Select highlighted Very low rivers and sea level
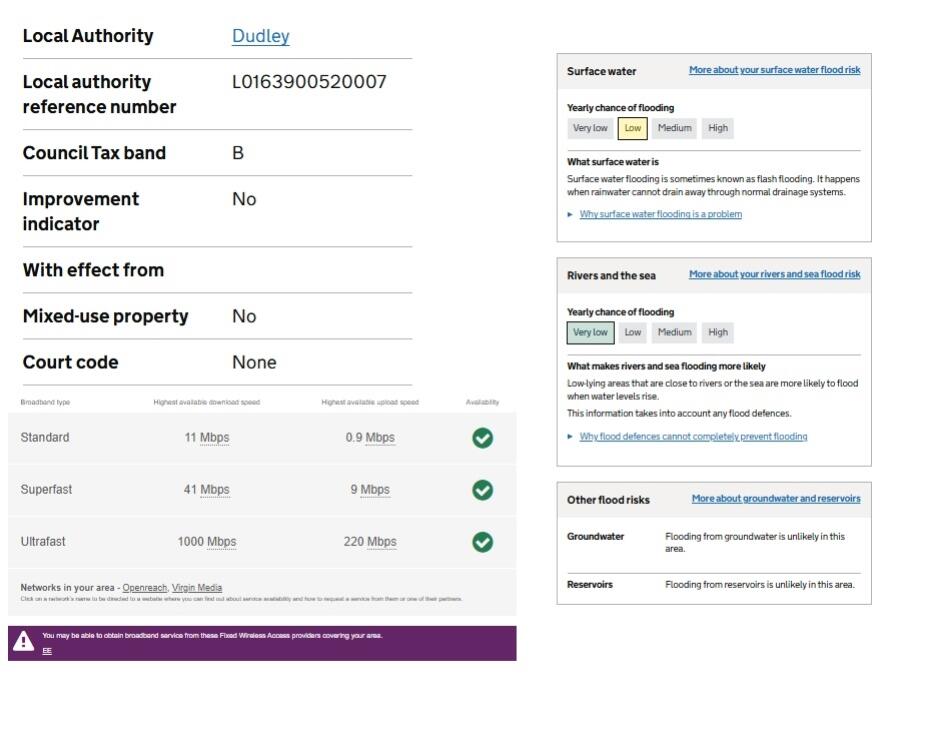 (590, 332)
